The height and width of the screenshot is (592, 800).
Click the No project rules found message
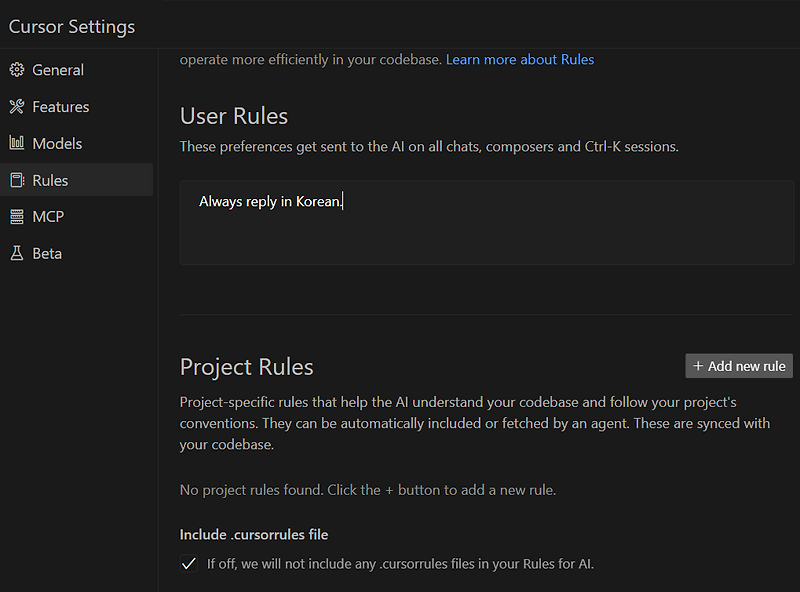(368, 490)
